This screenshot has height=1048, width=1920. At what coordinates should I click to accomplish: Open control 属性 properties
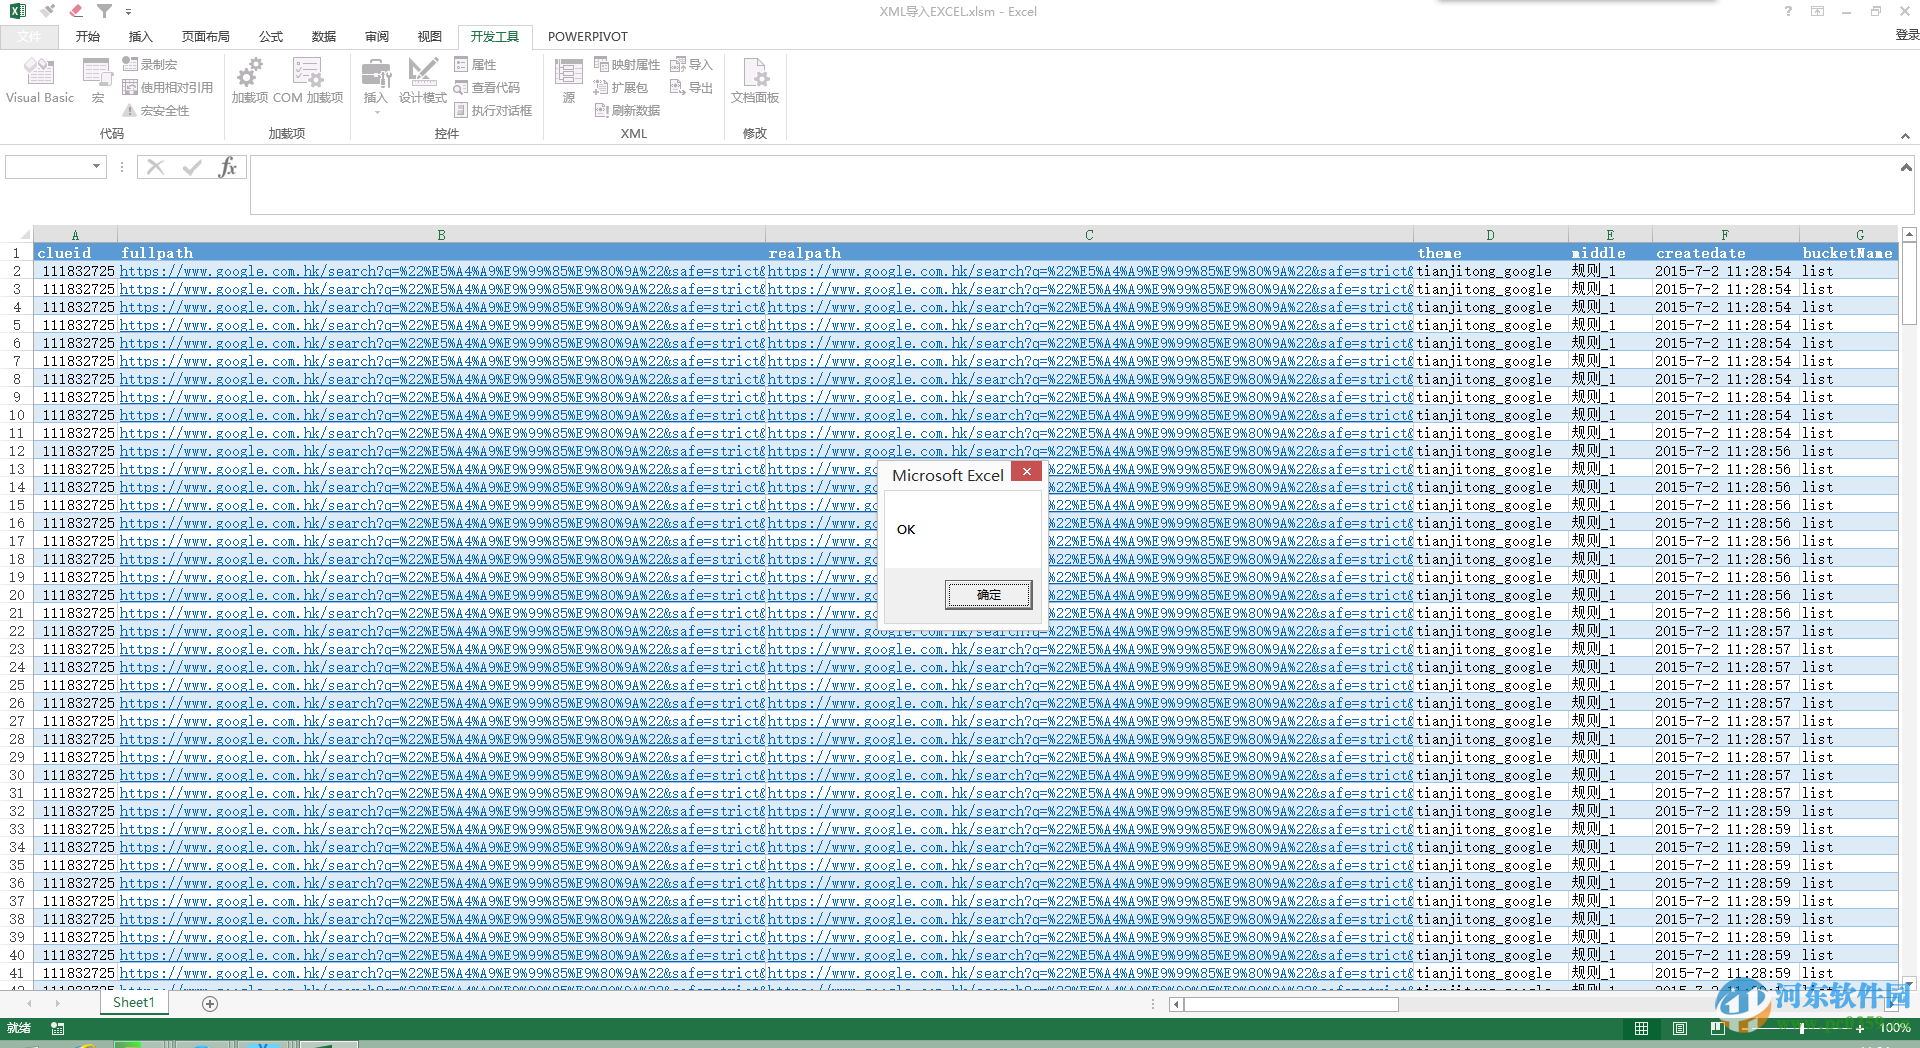pyautogui.click(x=475, y=64)
